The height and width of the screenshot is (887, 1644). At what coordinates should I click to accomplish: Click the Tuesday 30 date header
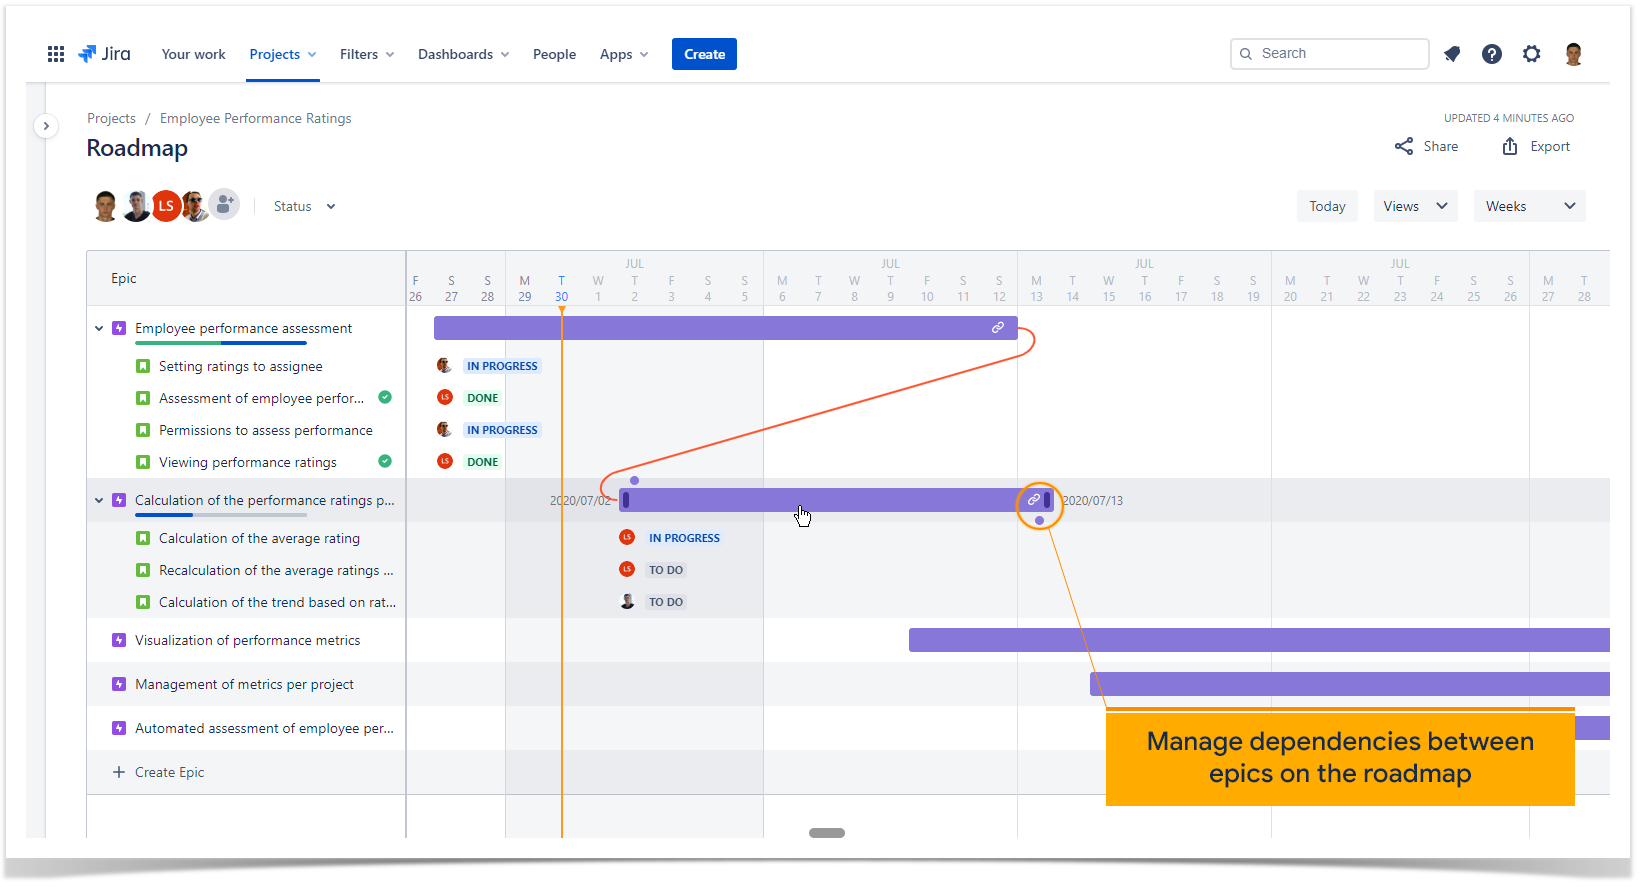tap(561, 288)
